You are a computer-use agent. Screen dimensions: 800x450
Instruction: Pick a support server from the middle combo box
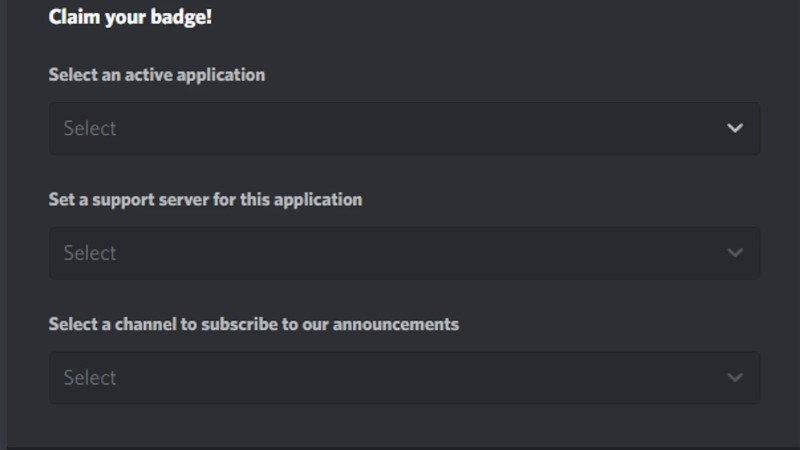pos(404,253)
